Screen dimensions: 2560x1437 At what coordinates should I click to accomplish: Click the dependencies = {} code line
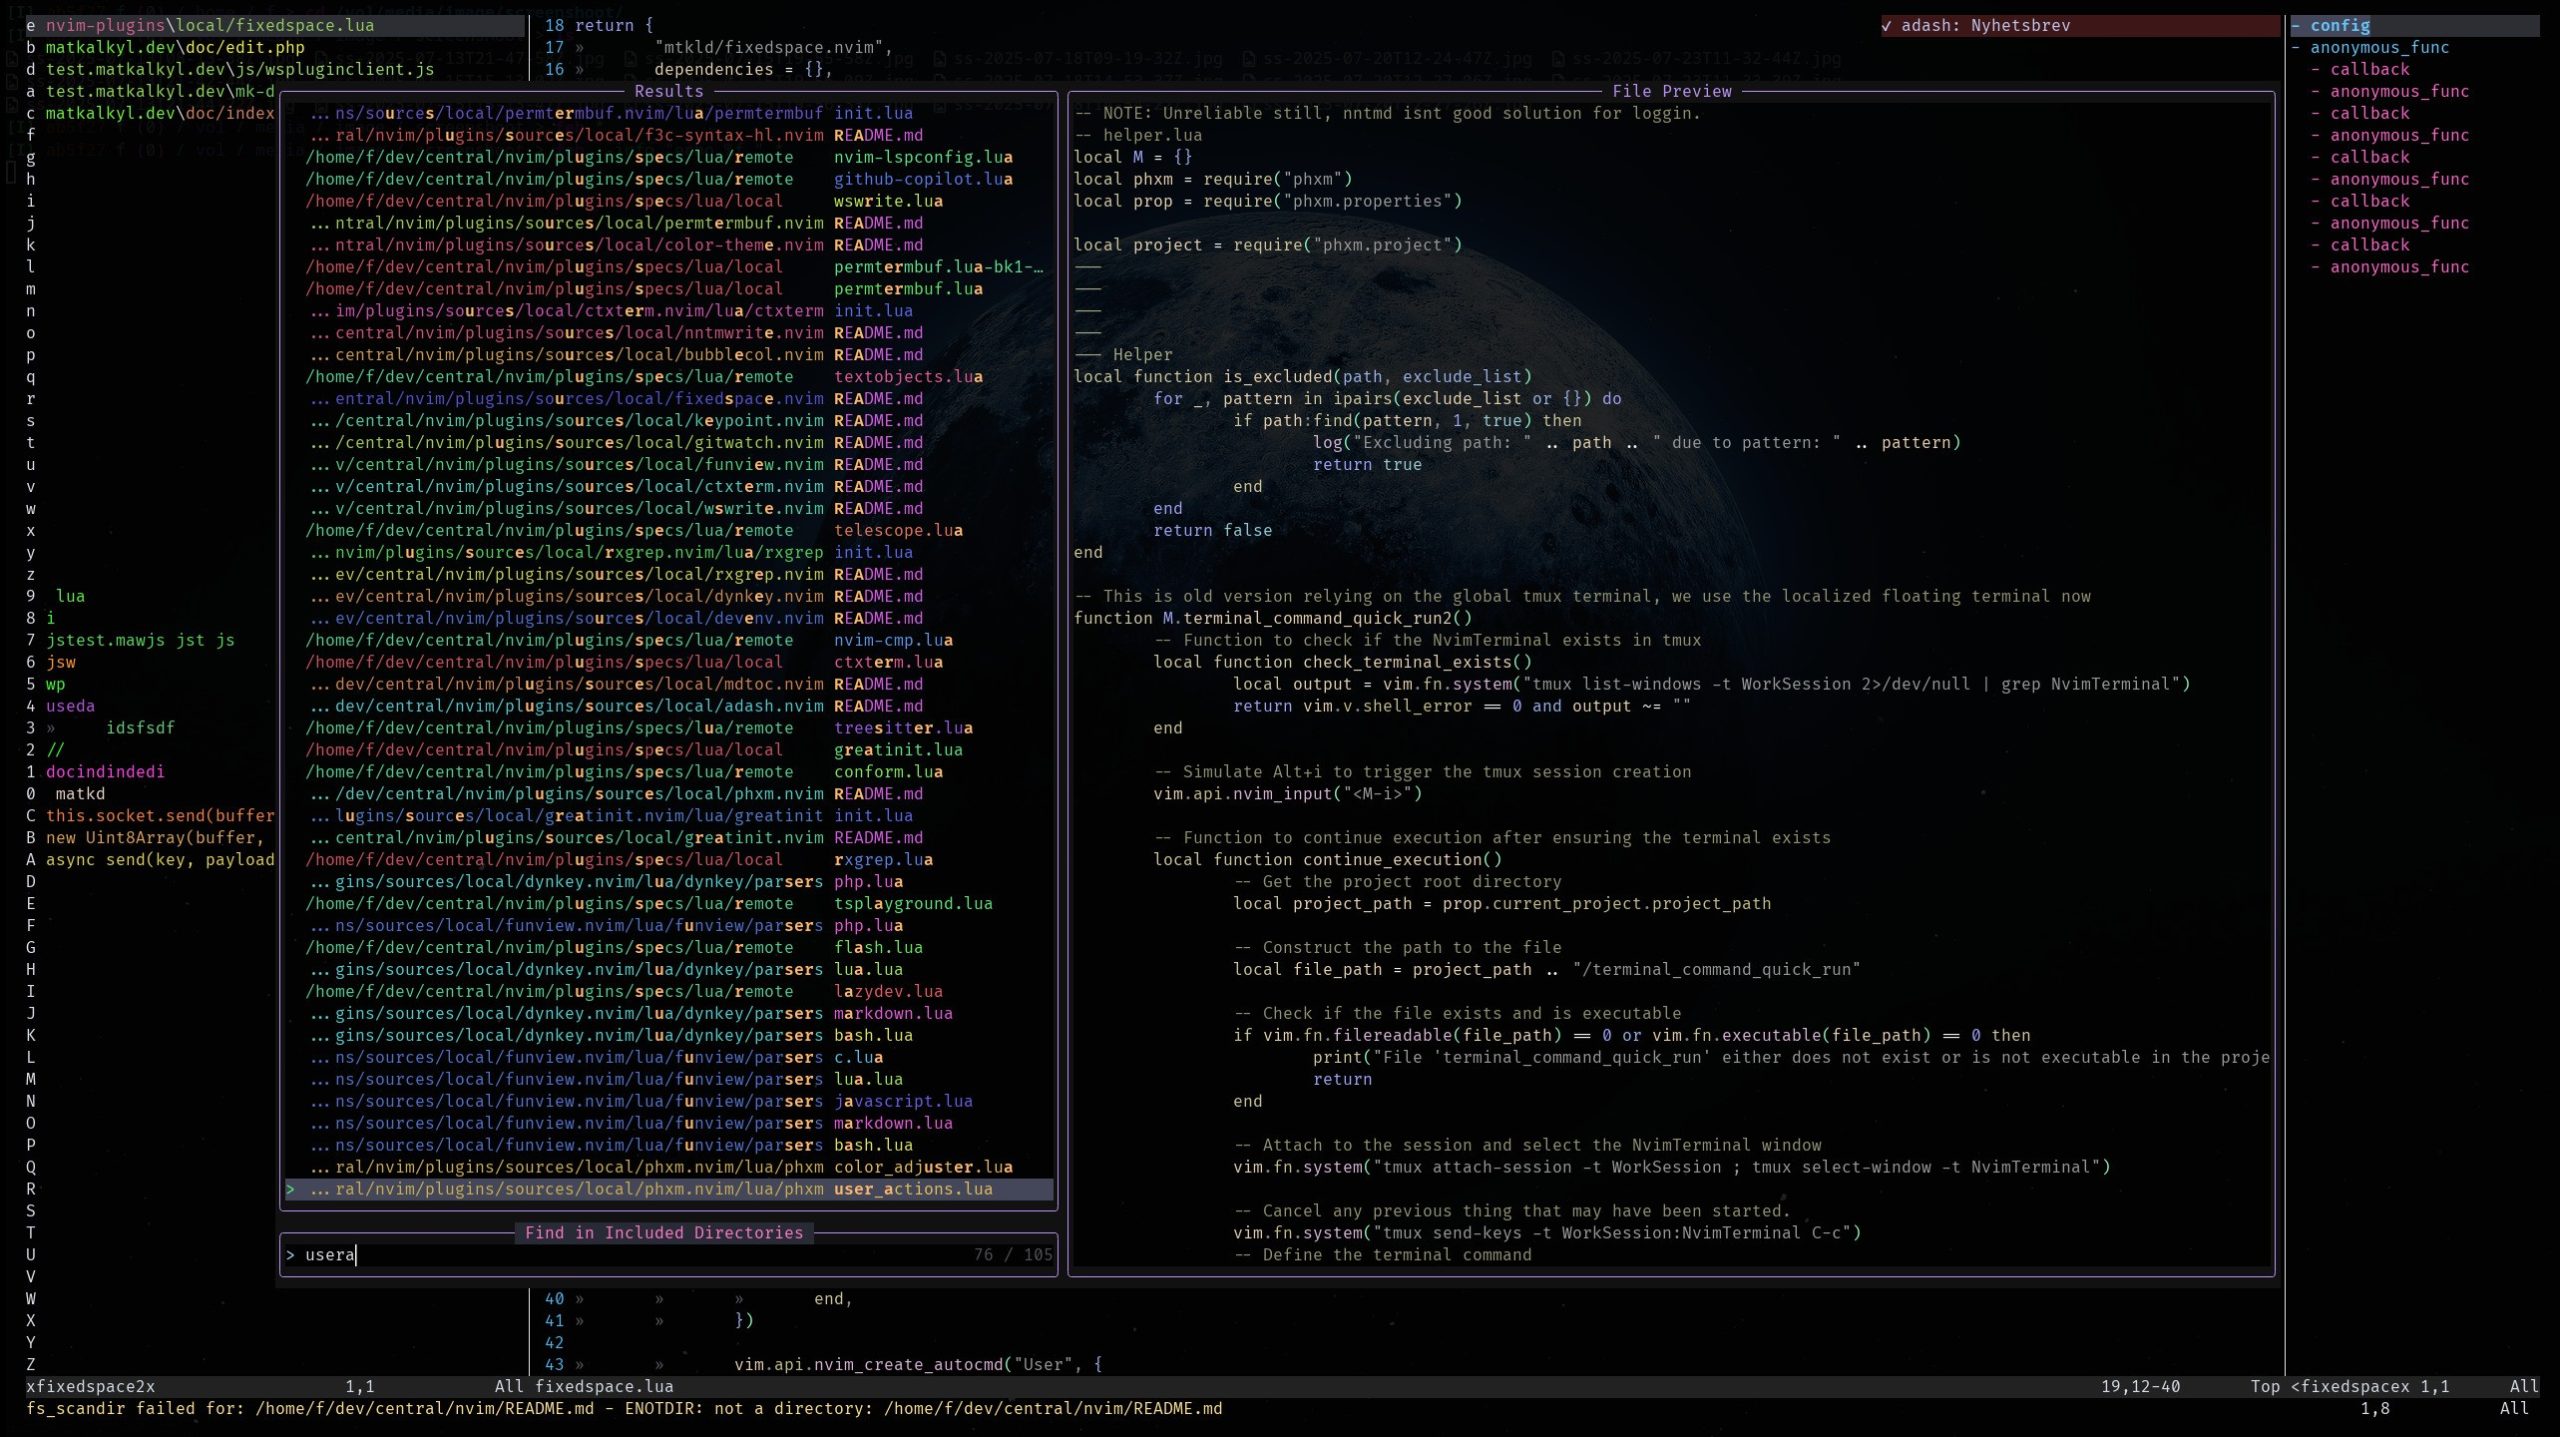(743, 69)
